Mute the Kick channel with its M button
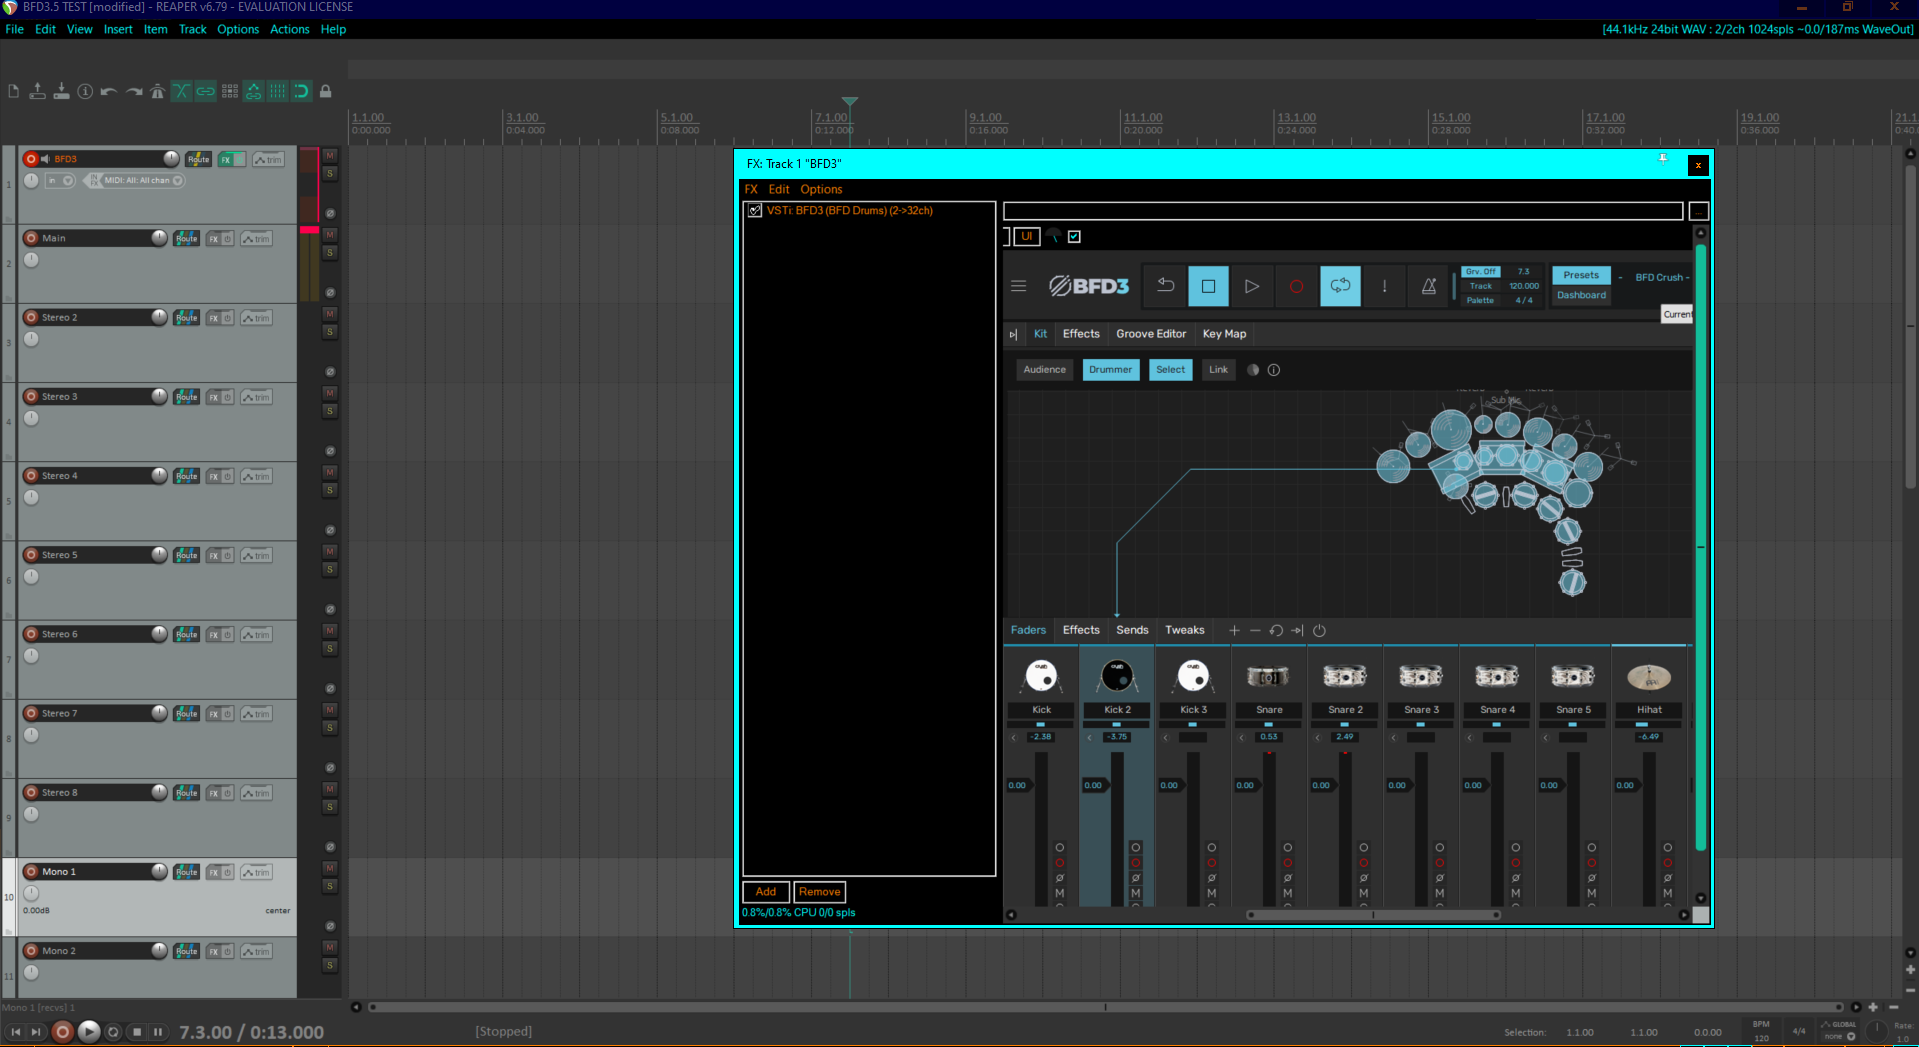Screen dimensions: 1919x1047 pos(1060,893)
